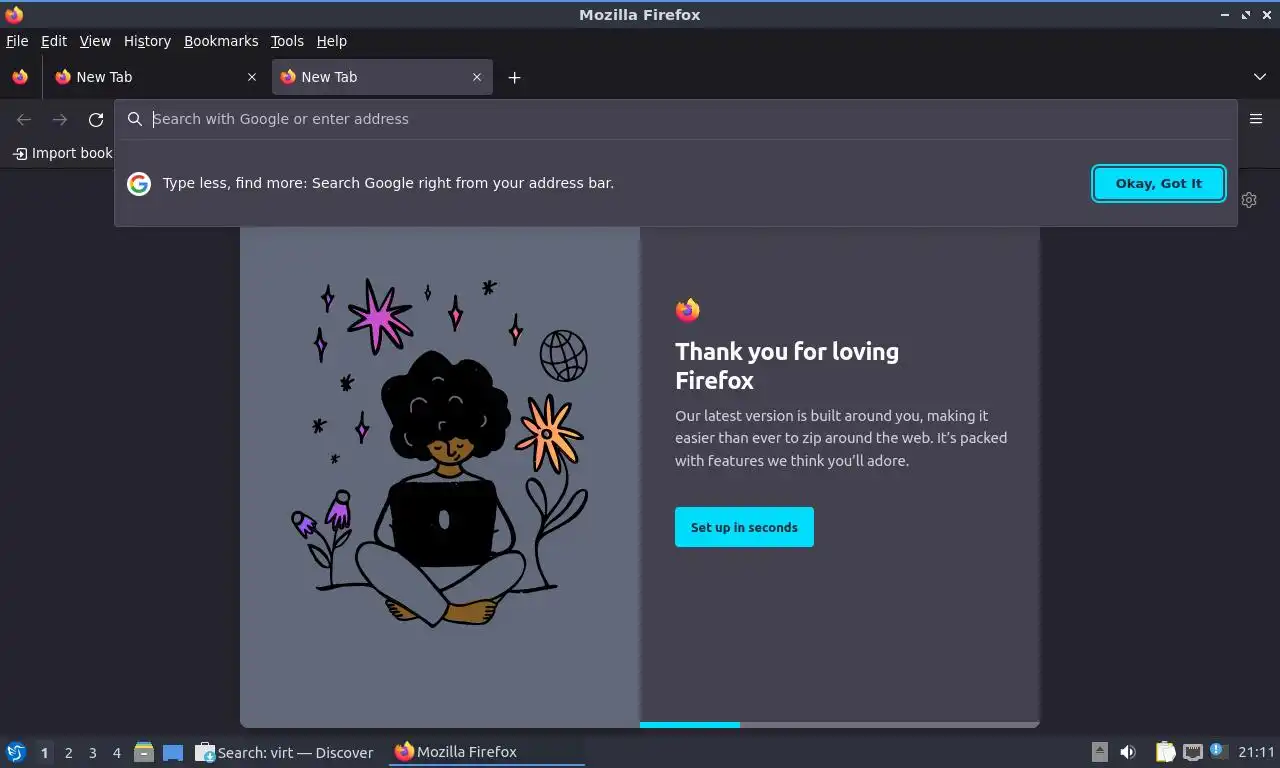Viewport: 1280px width, 768px height.
Task: Select the second New Tab
Action: click(381, 77)
